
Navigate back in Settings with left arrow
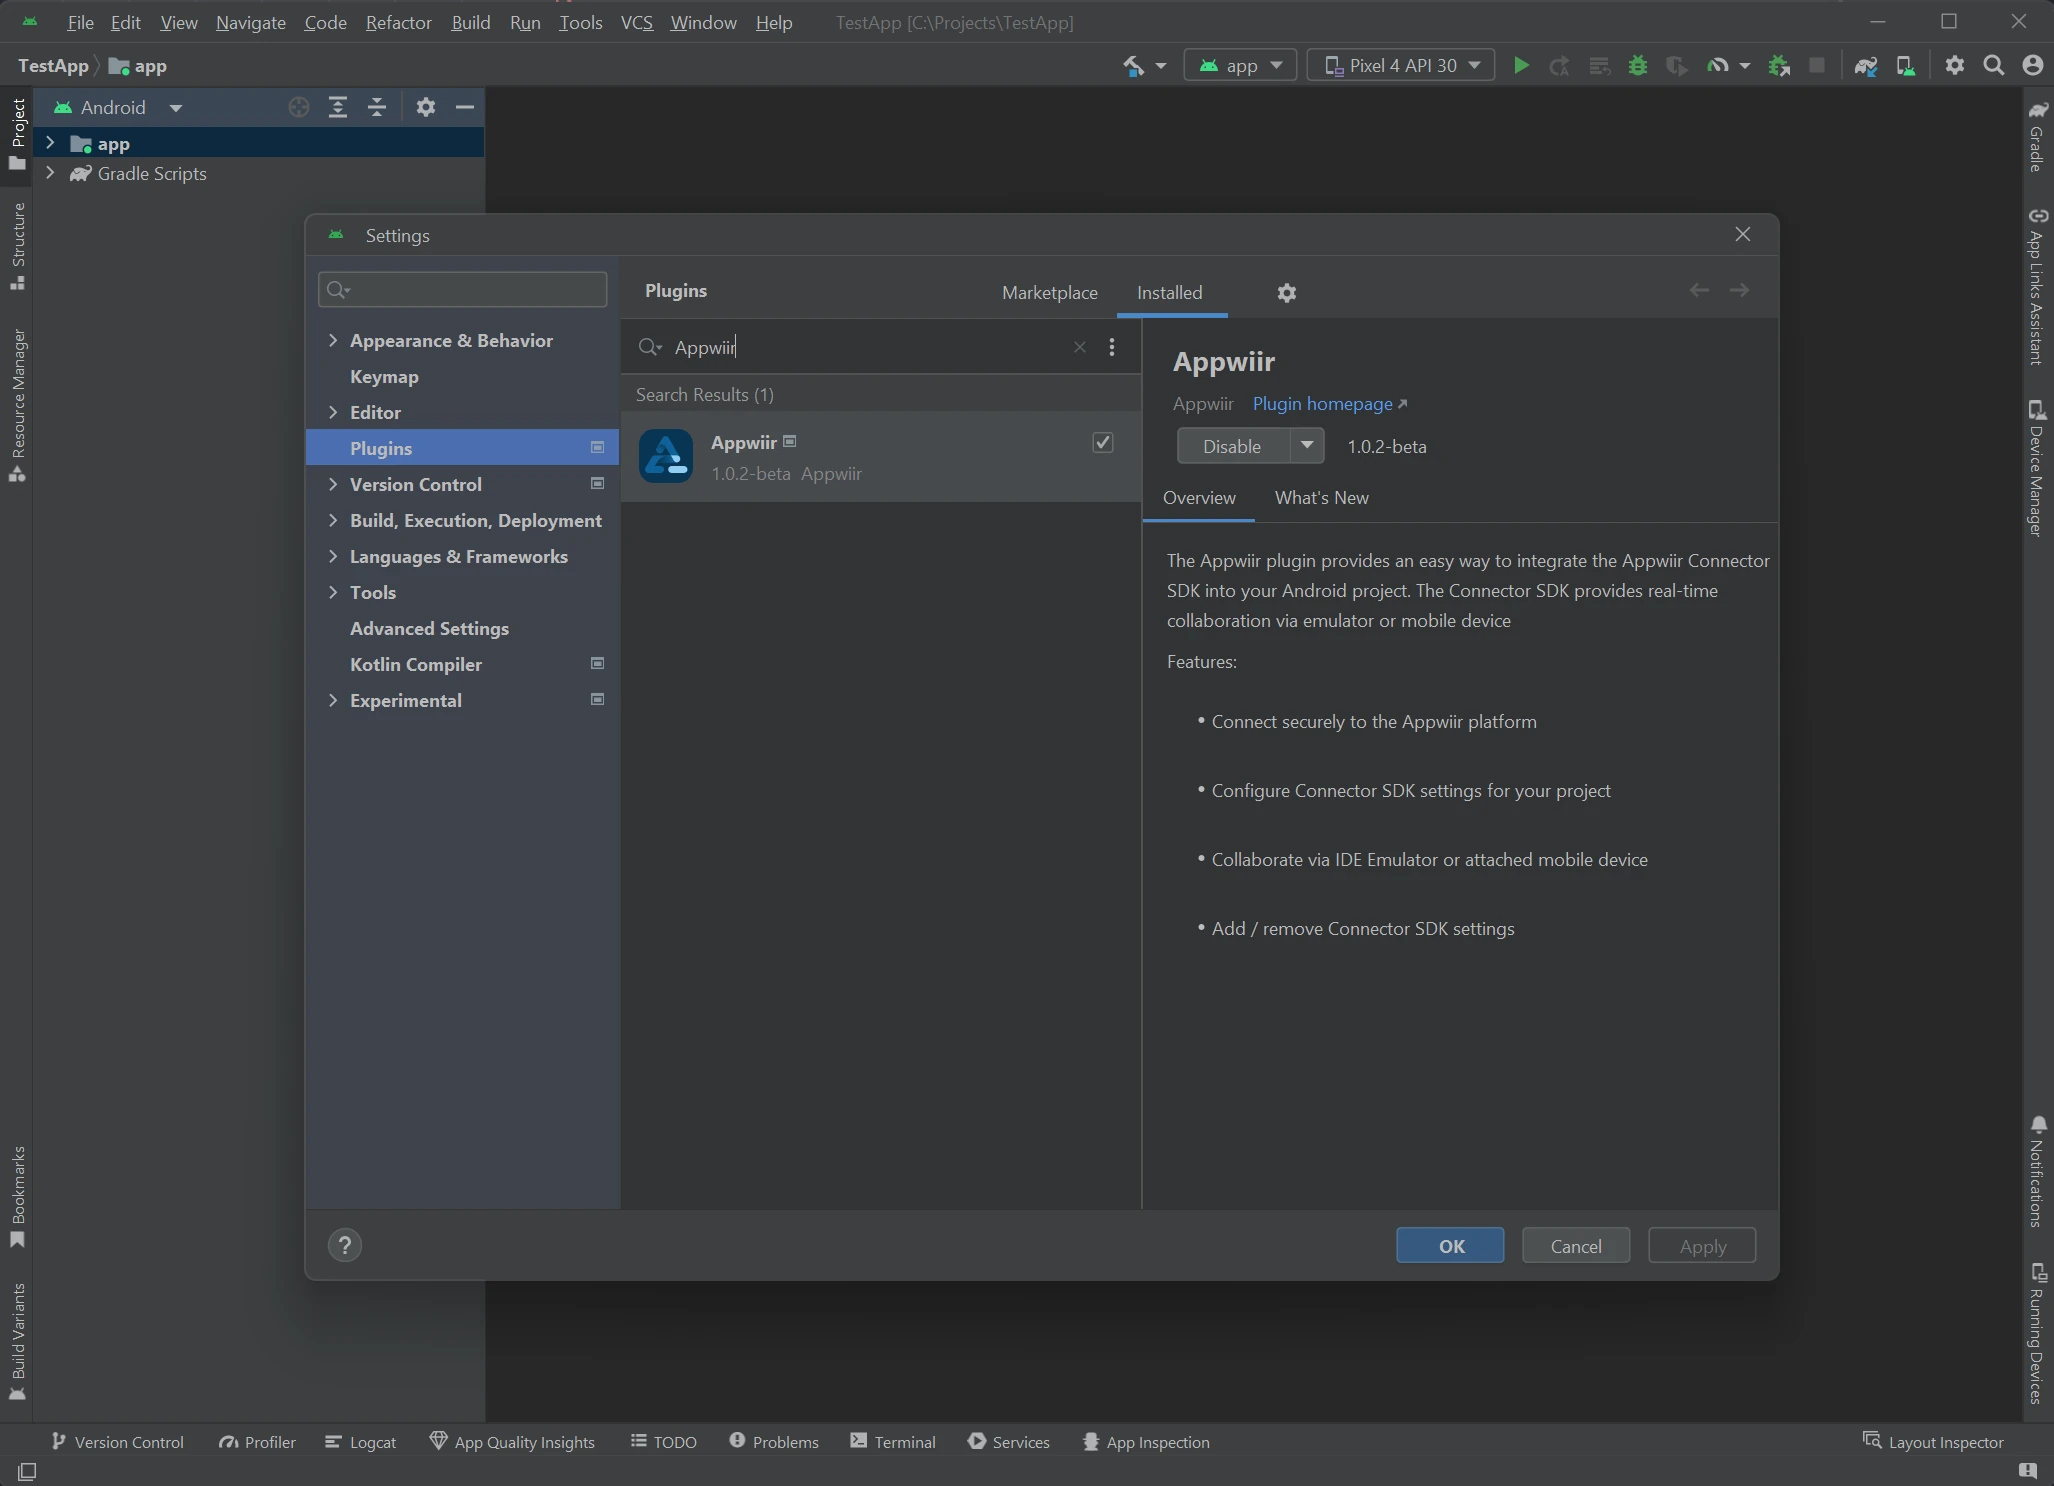[1699, 290]
